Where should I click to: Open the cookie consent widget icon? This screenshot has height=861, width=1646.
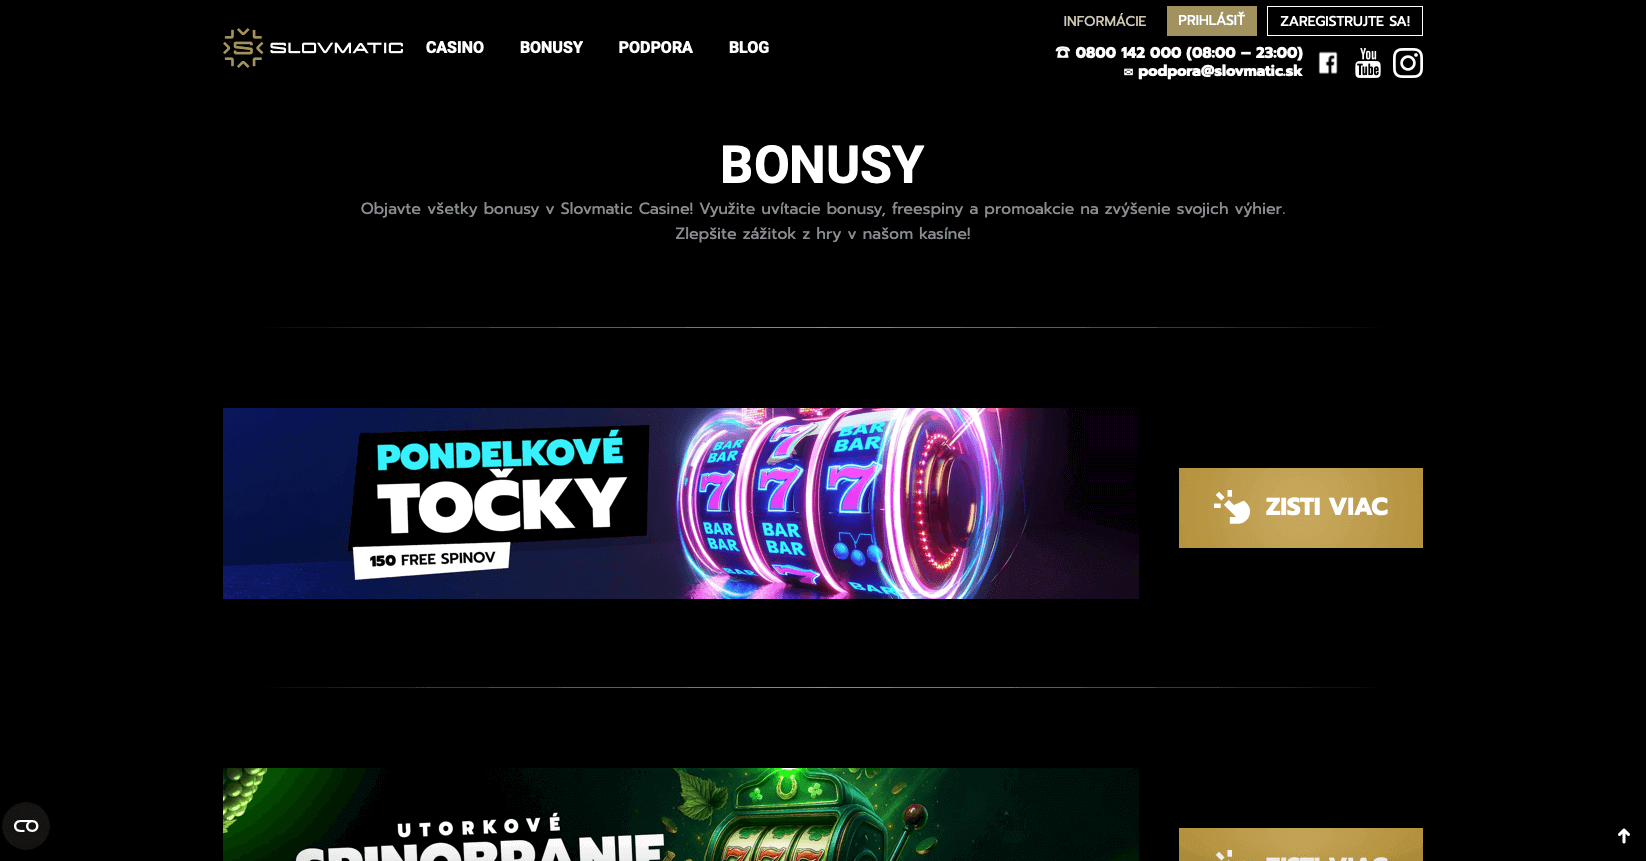coord(26,826)
